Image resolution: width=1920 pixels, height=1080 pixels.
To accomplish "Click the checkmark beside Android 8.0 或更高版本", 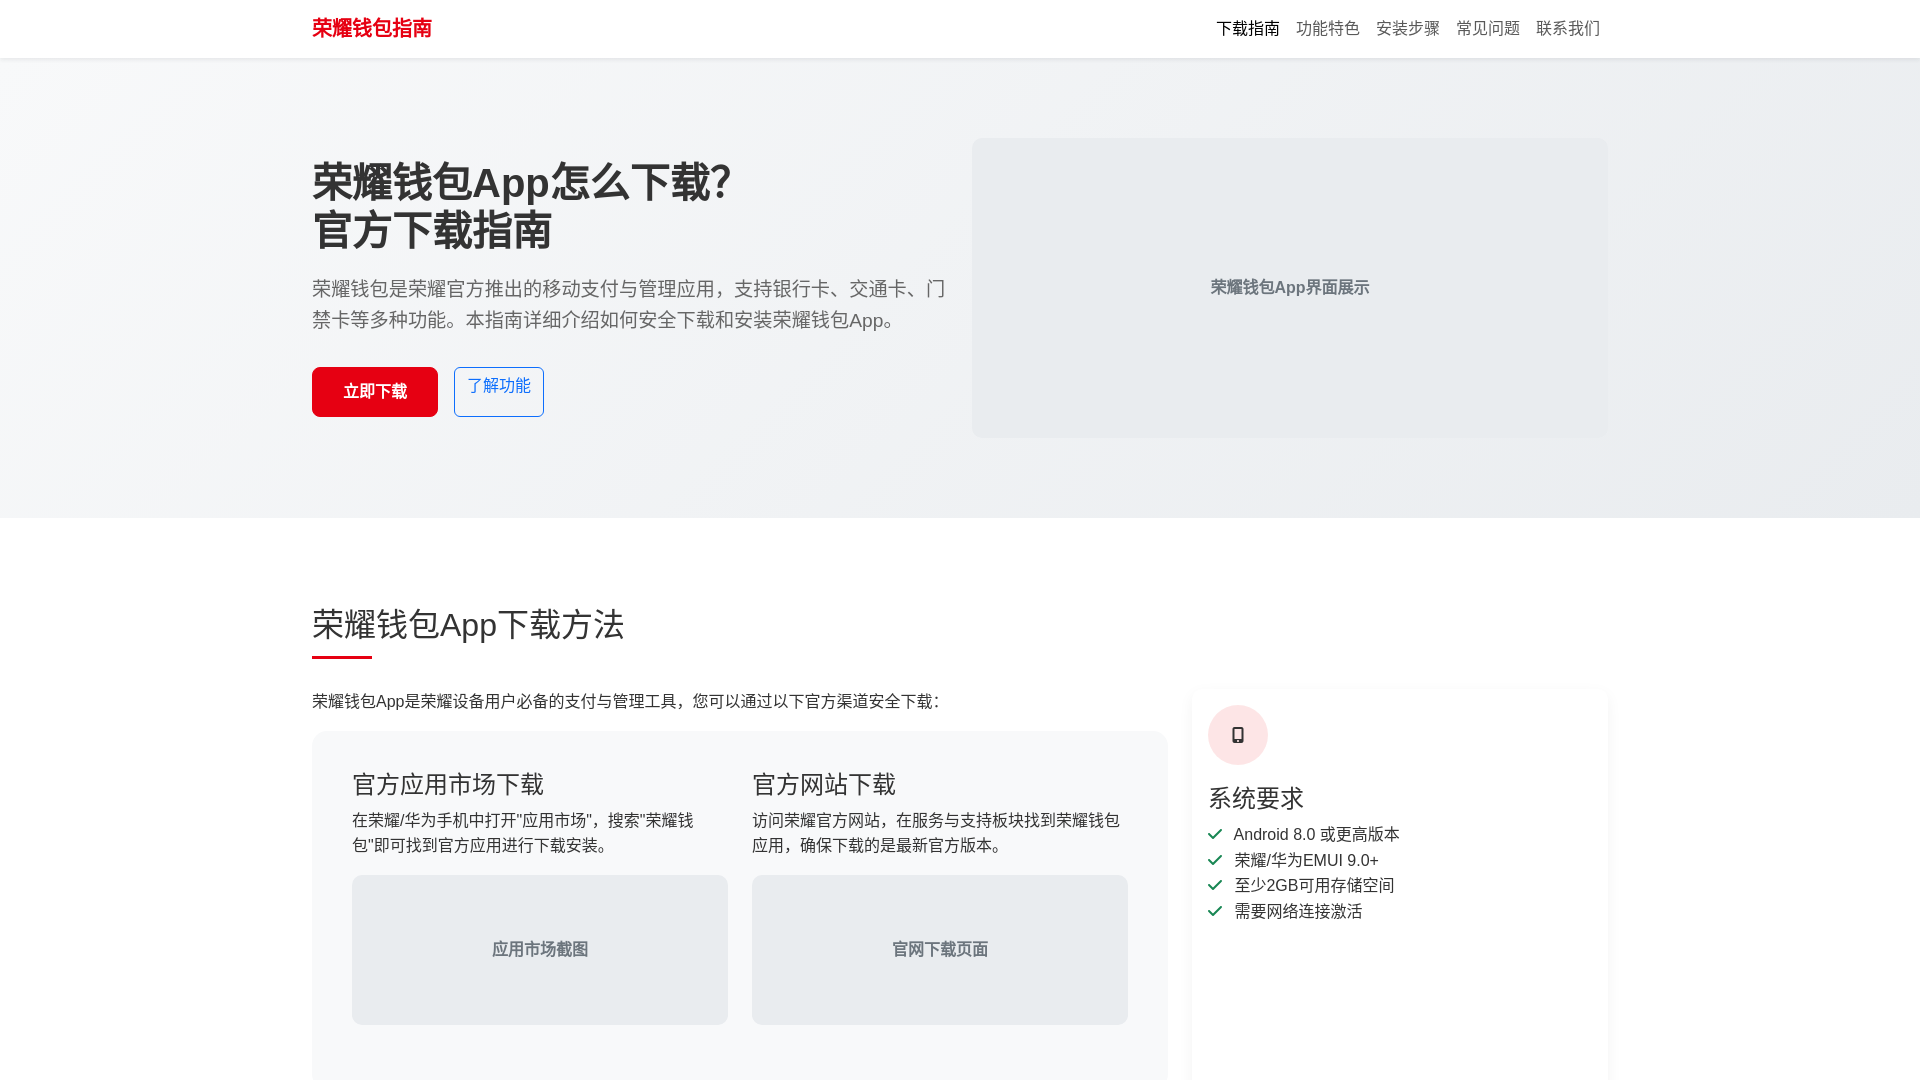I will click(1215, 834).
